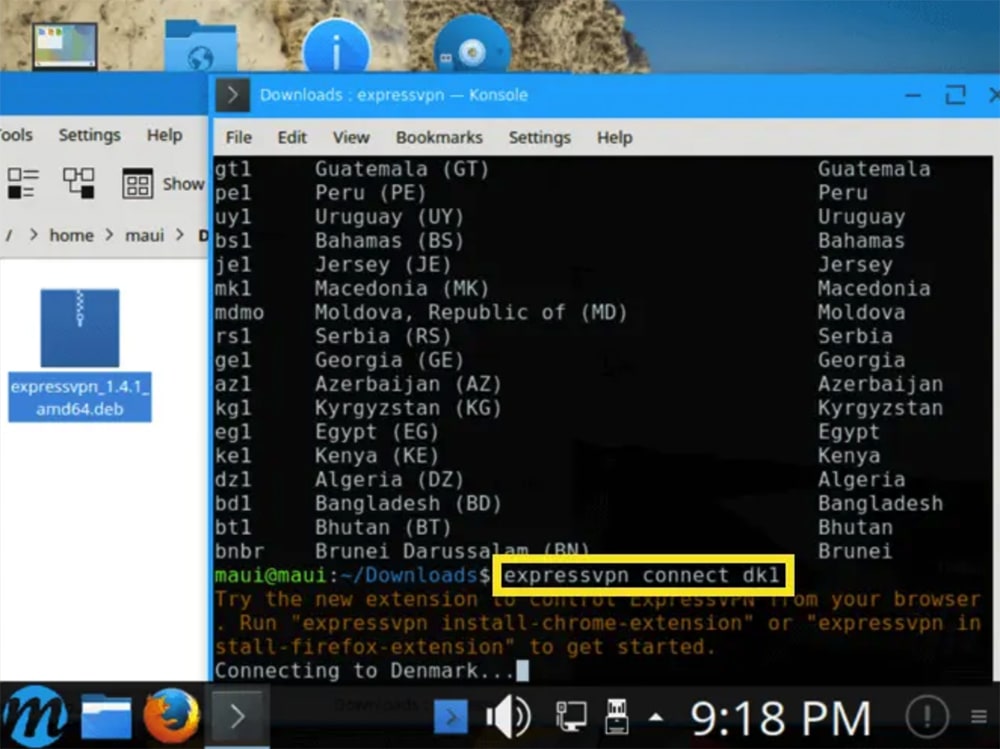Open the Konsole Bookmarks menu

point(439,137)
